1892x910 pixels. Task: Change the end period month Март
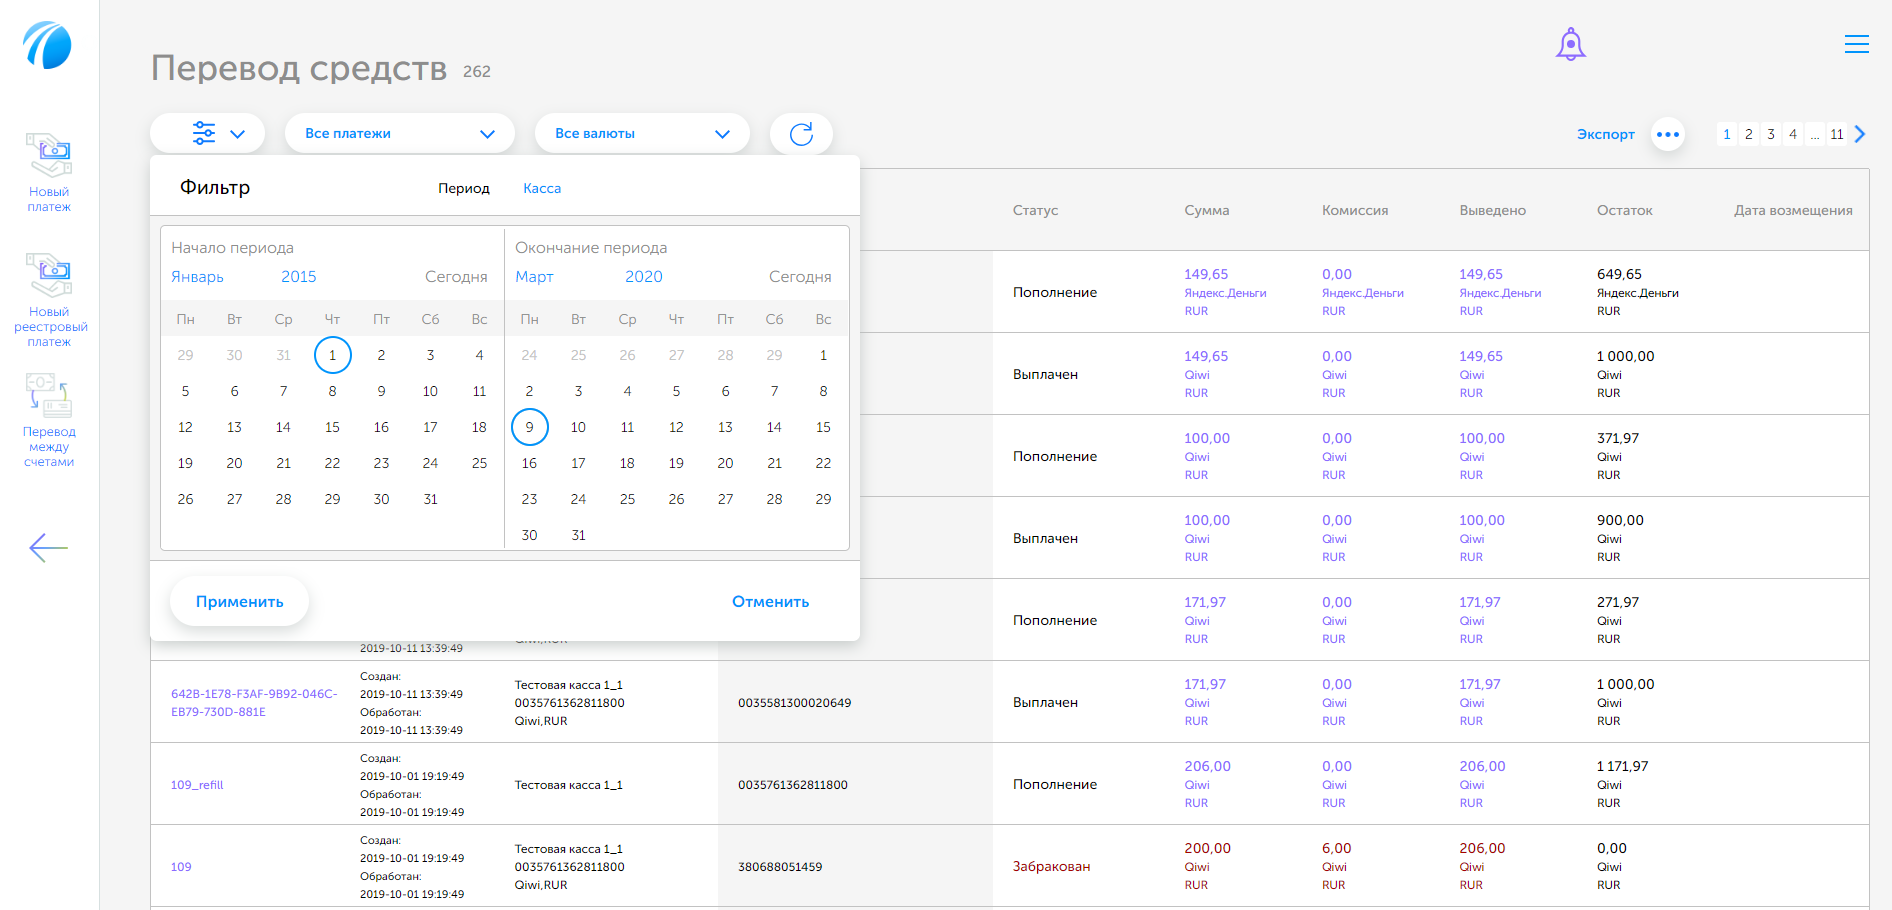[534, 277]
